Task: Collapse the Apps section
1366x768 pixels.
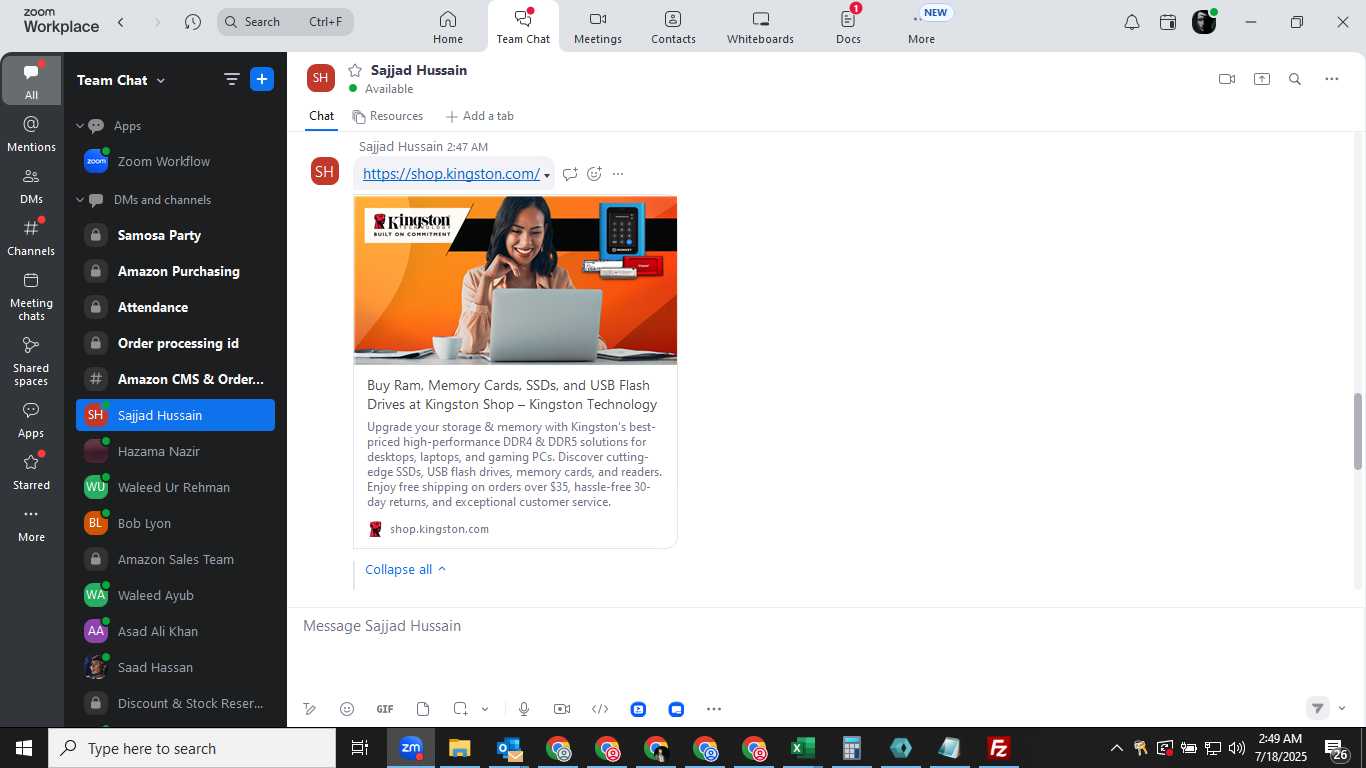Action: pyautogui.click(x=80, y=126)
